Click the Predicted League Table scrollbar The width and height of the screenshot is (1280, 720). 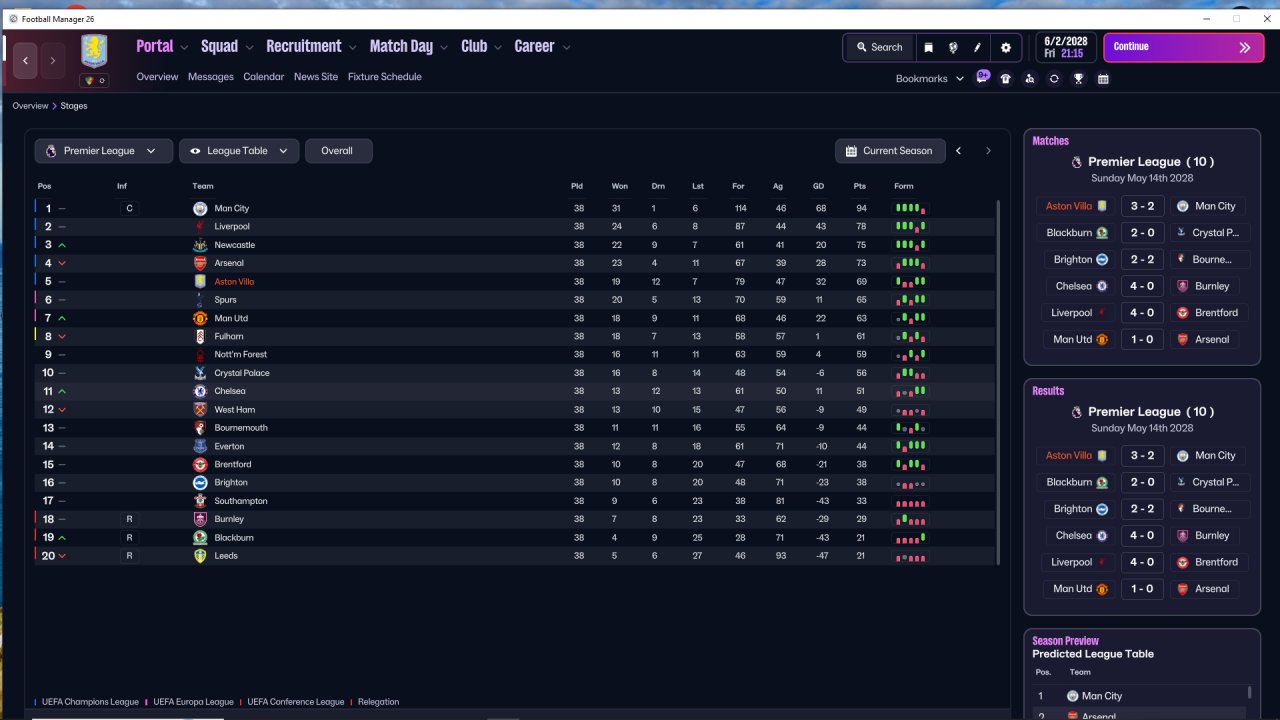1249,693
